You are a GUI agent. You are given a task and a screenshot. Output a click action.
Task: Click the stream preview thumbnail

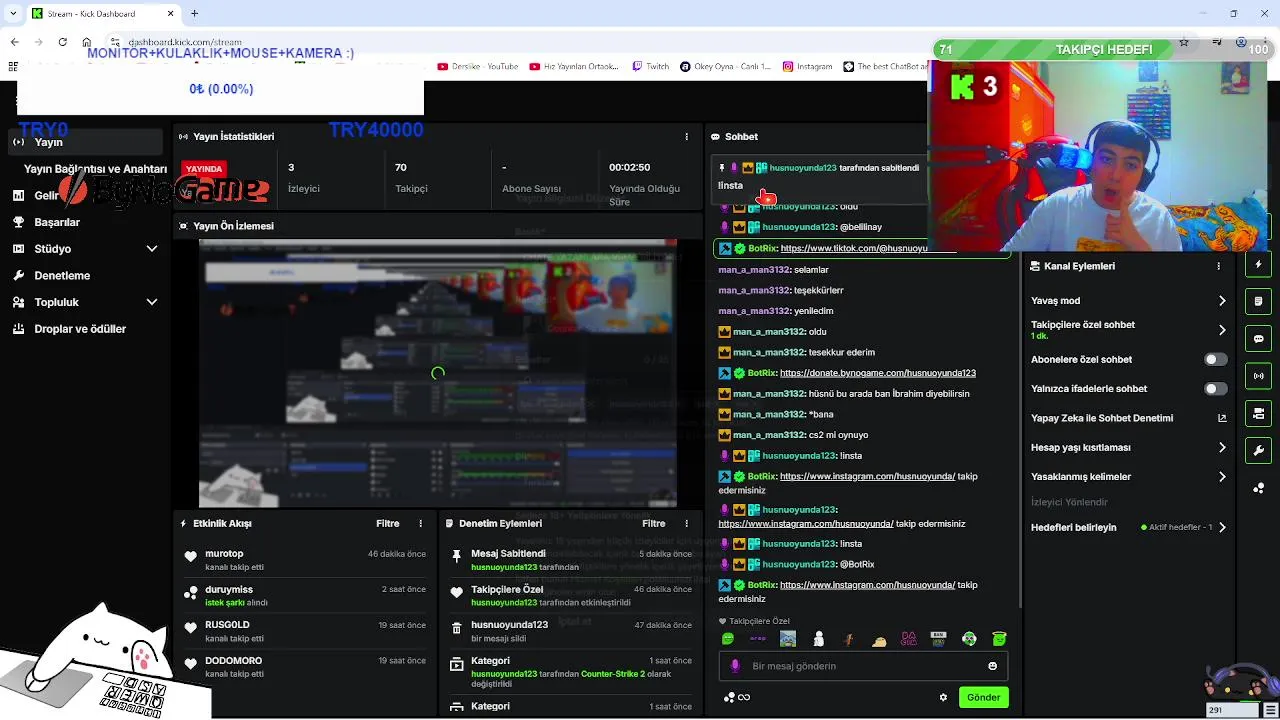pyautogui.click(x=438, y=373)
